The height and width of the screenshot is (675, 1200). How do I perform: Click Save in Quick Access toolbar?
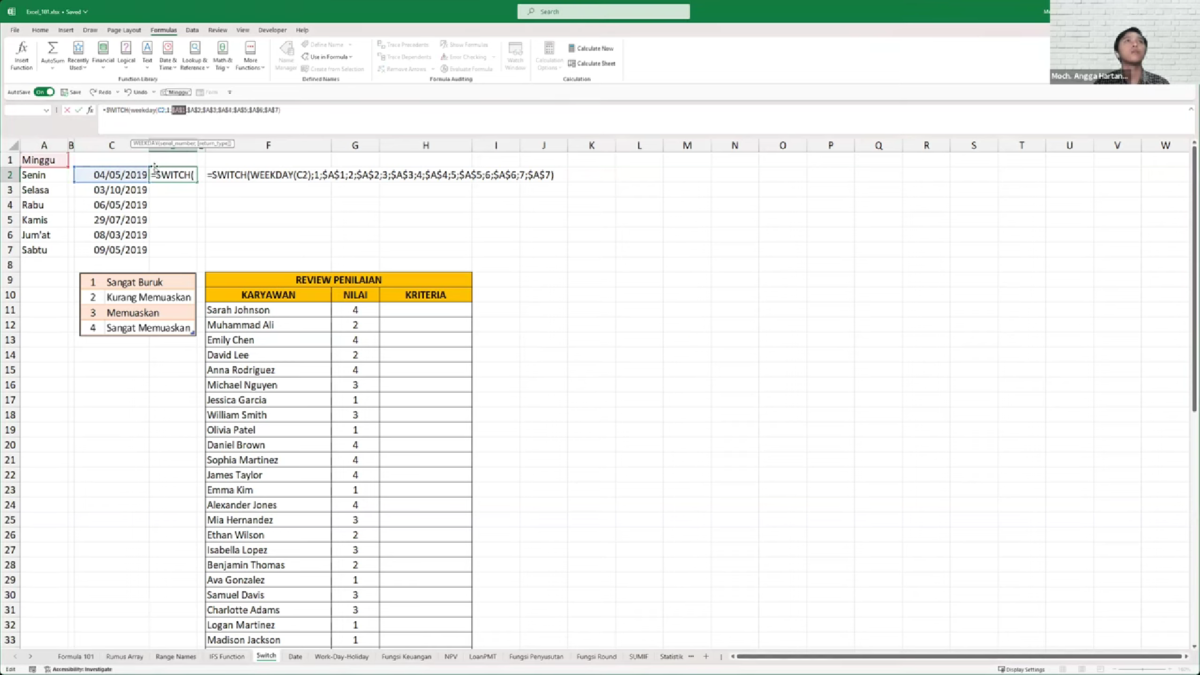pos(71,92)
